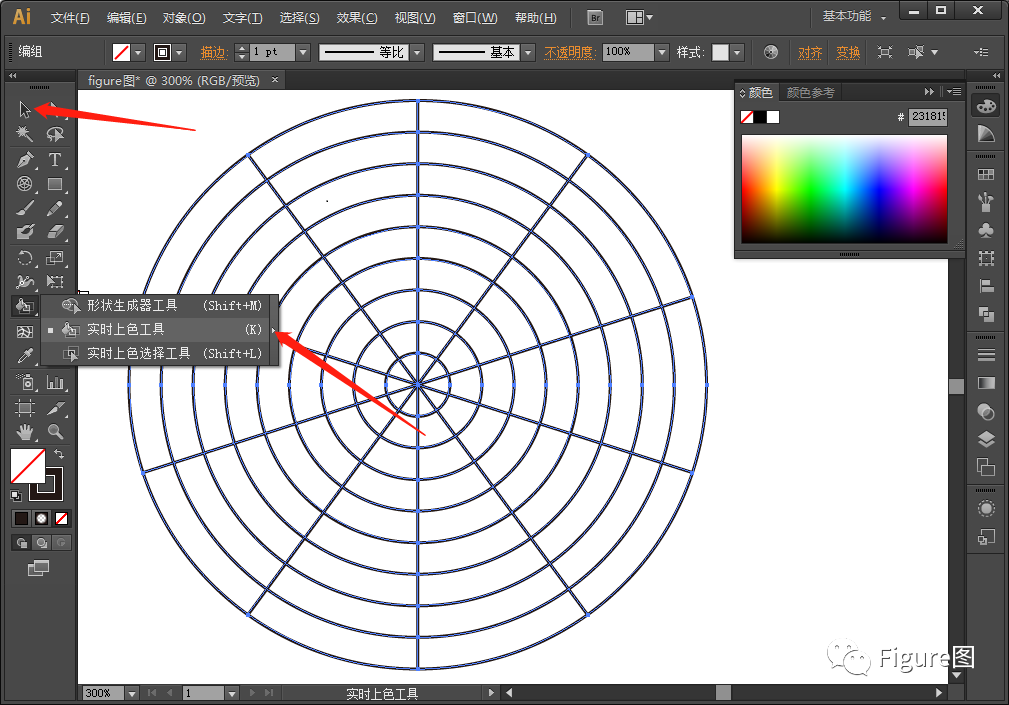Change screen mode button

38,568
